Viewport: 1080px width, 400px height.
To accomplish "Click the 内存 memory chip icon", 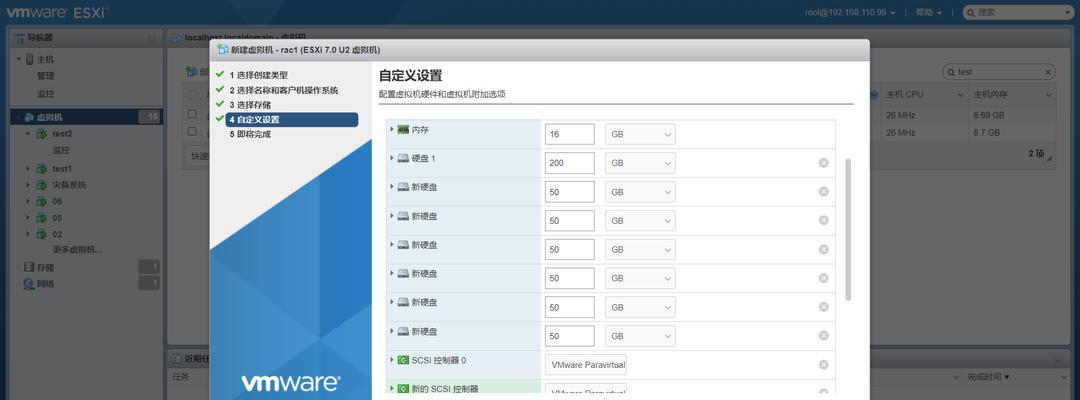I will pyautogui.click(x=404, y=129).
